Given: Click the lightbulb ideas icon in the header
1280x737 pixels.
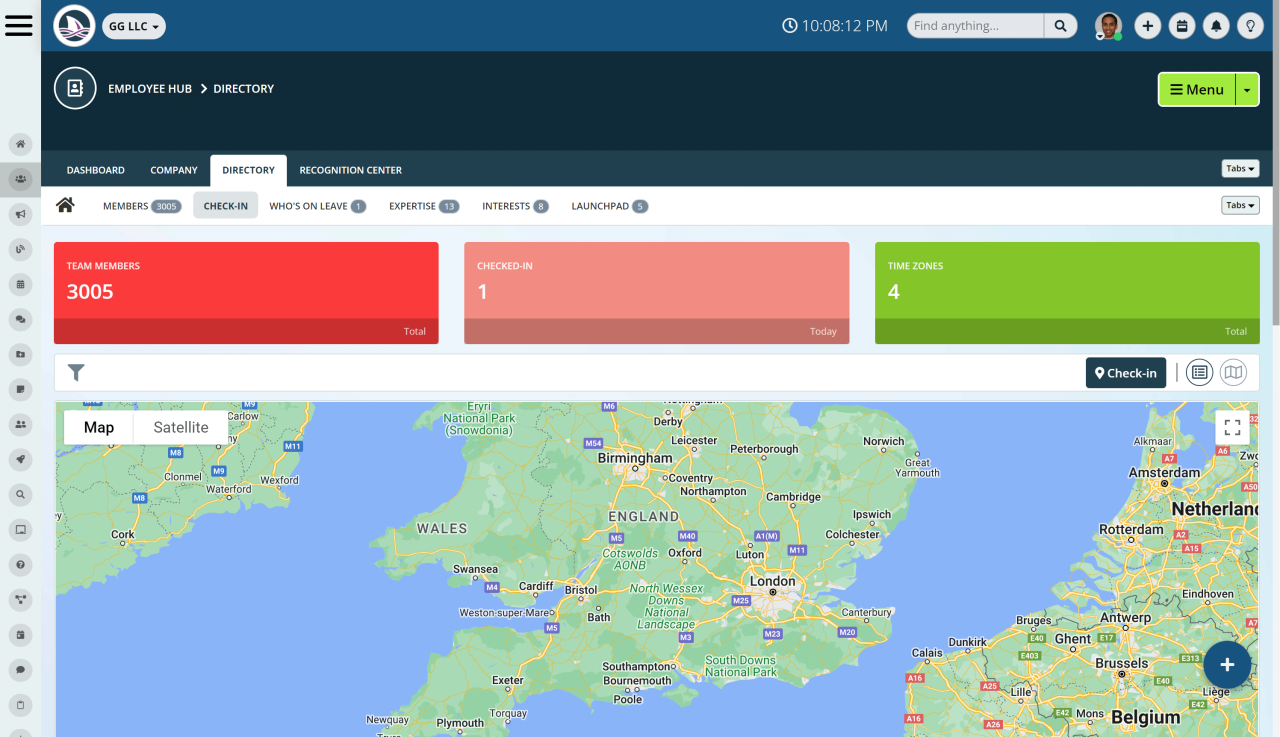Looking at the screenshot, I should [1250, 25].
